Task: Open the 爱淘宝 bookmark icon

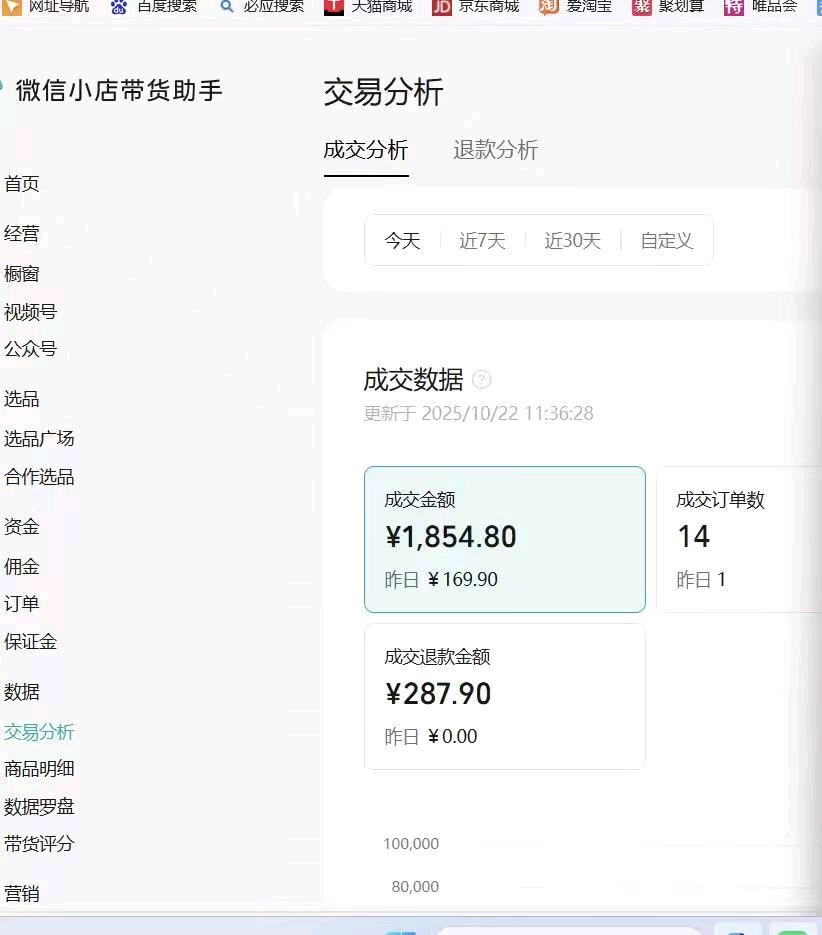Action: click(549, 7)
